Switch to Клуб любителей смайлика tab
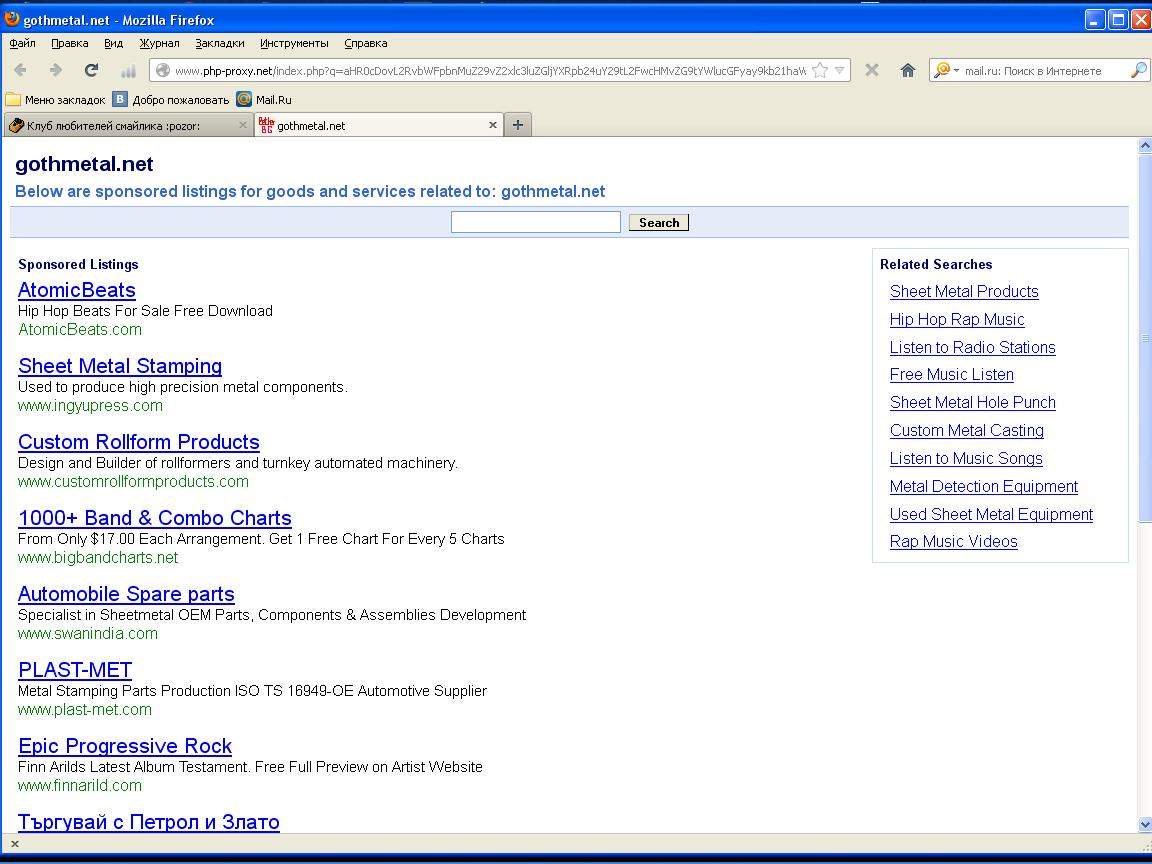This screenshot has width=1152, height=864. pos(128,126)
